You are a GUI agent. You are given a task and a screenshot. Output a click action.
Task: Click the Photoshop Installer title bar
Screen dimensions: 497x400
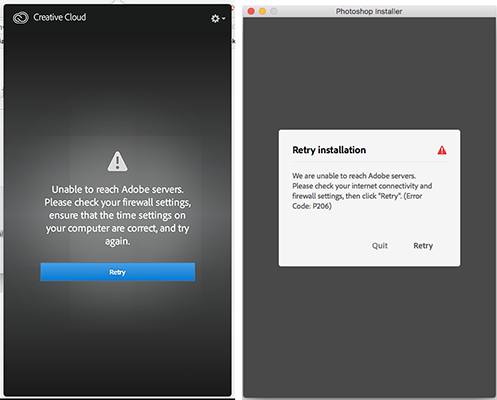tap(369, 11)
